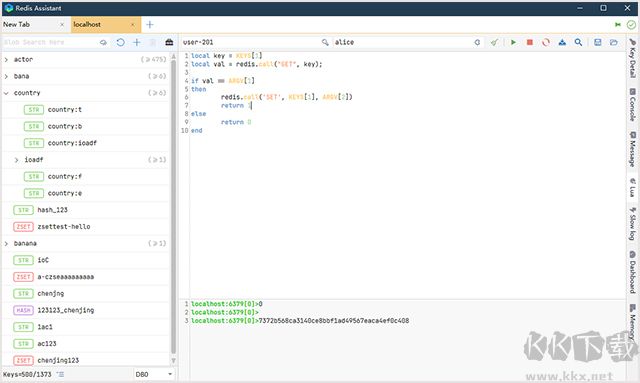Click the green flag icon in the tab bar
The width and height of the screenshot is (640, 383).
(618, 24)
